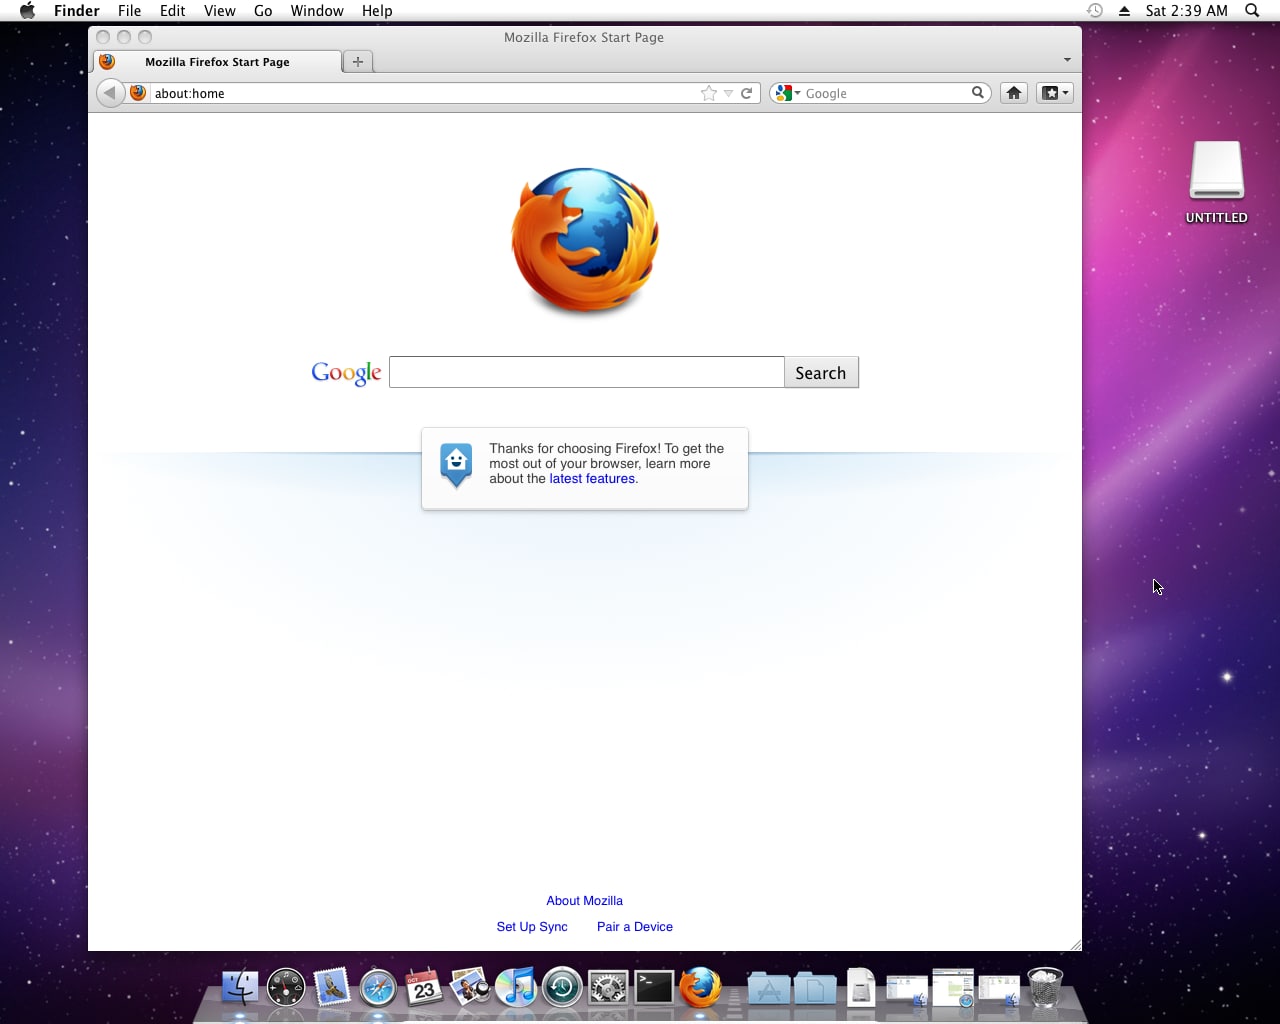The image size is (1280, 1024).
Task: Open the latest features link
Action: [592, 479]
